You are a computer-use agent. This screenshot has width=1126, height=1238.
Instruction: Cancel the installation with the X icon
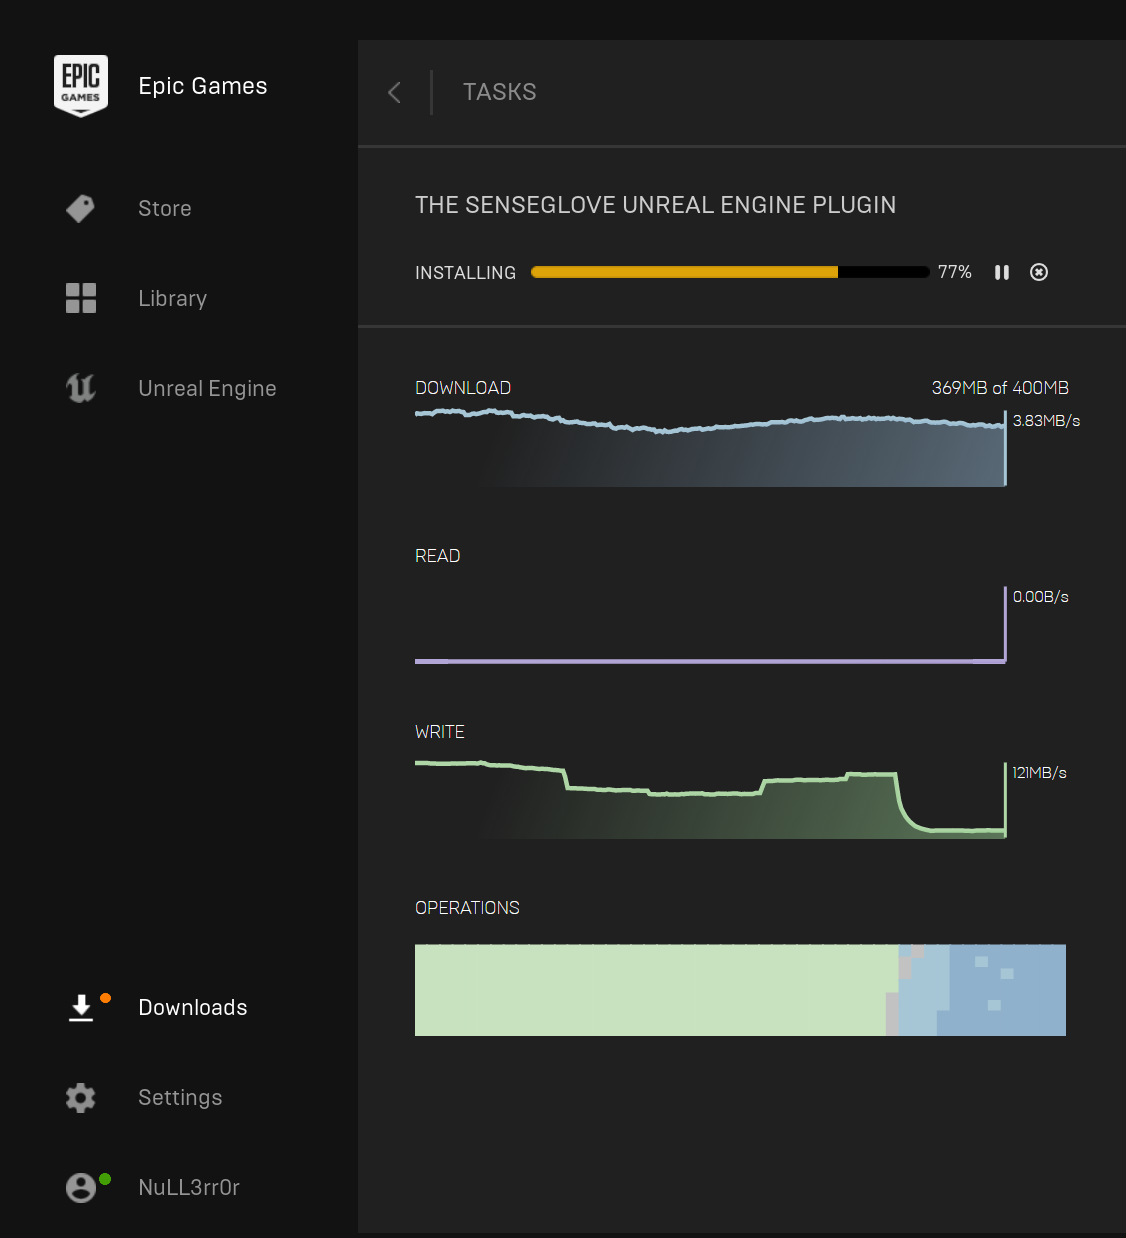pos(1038,272)
